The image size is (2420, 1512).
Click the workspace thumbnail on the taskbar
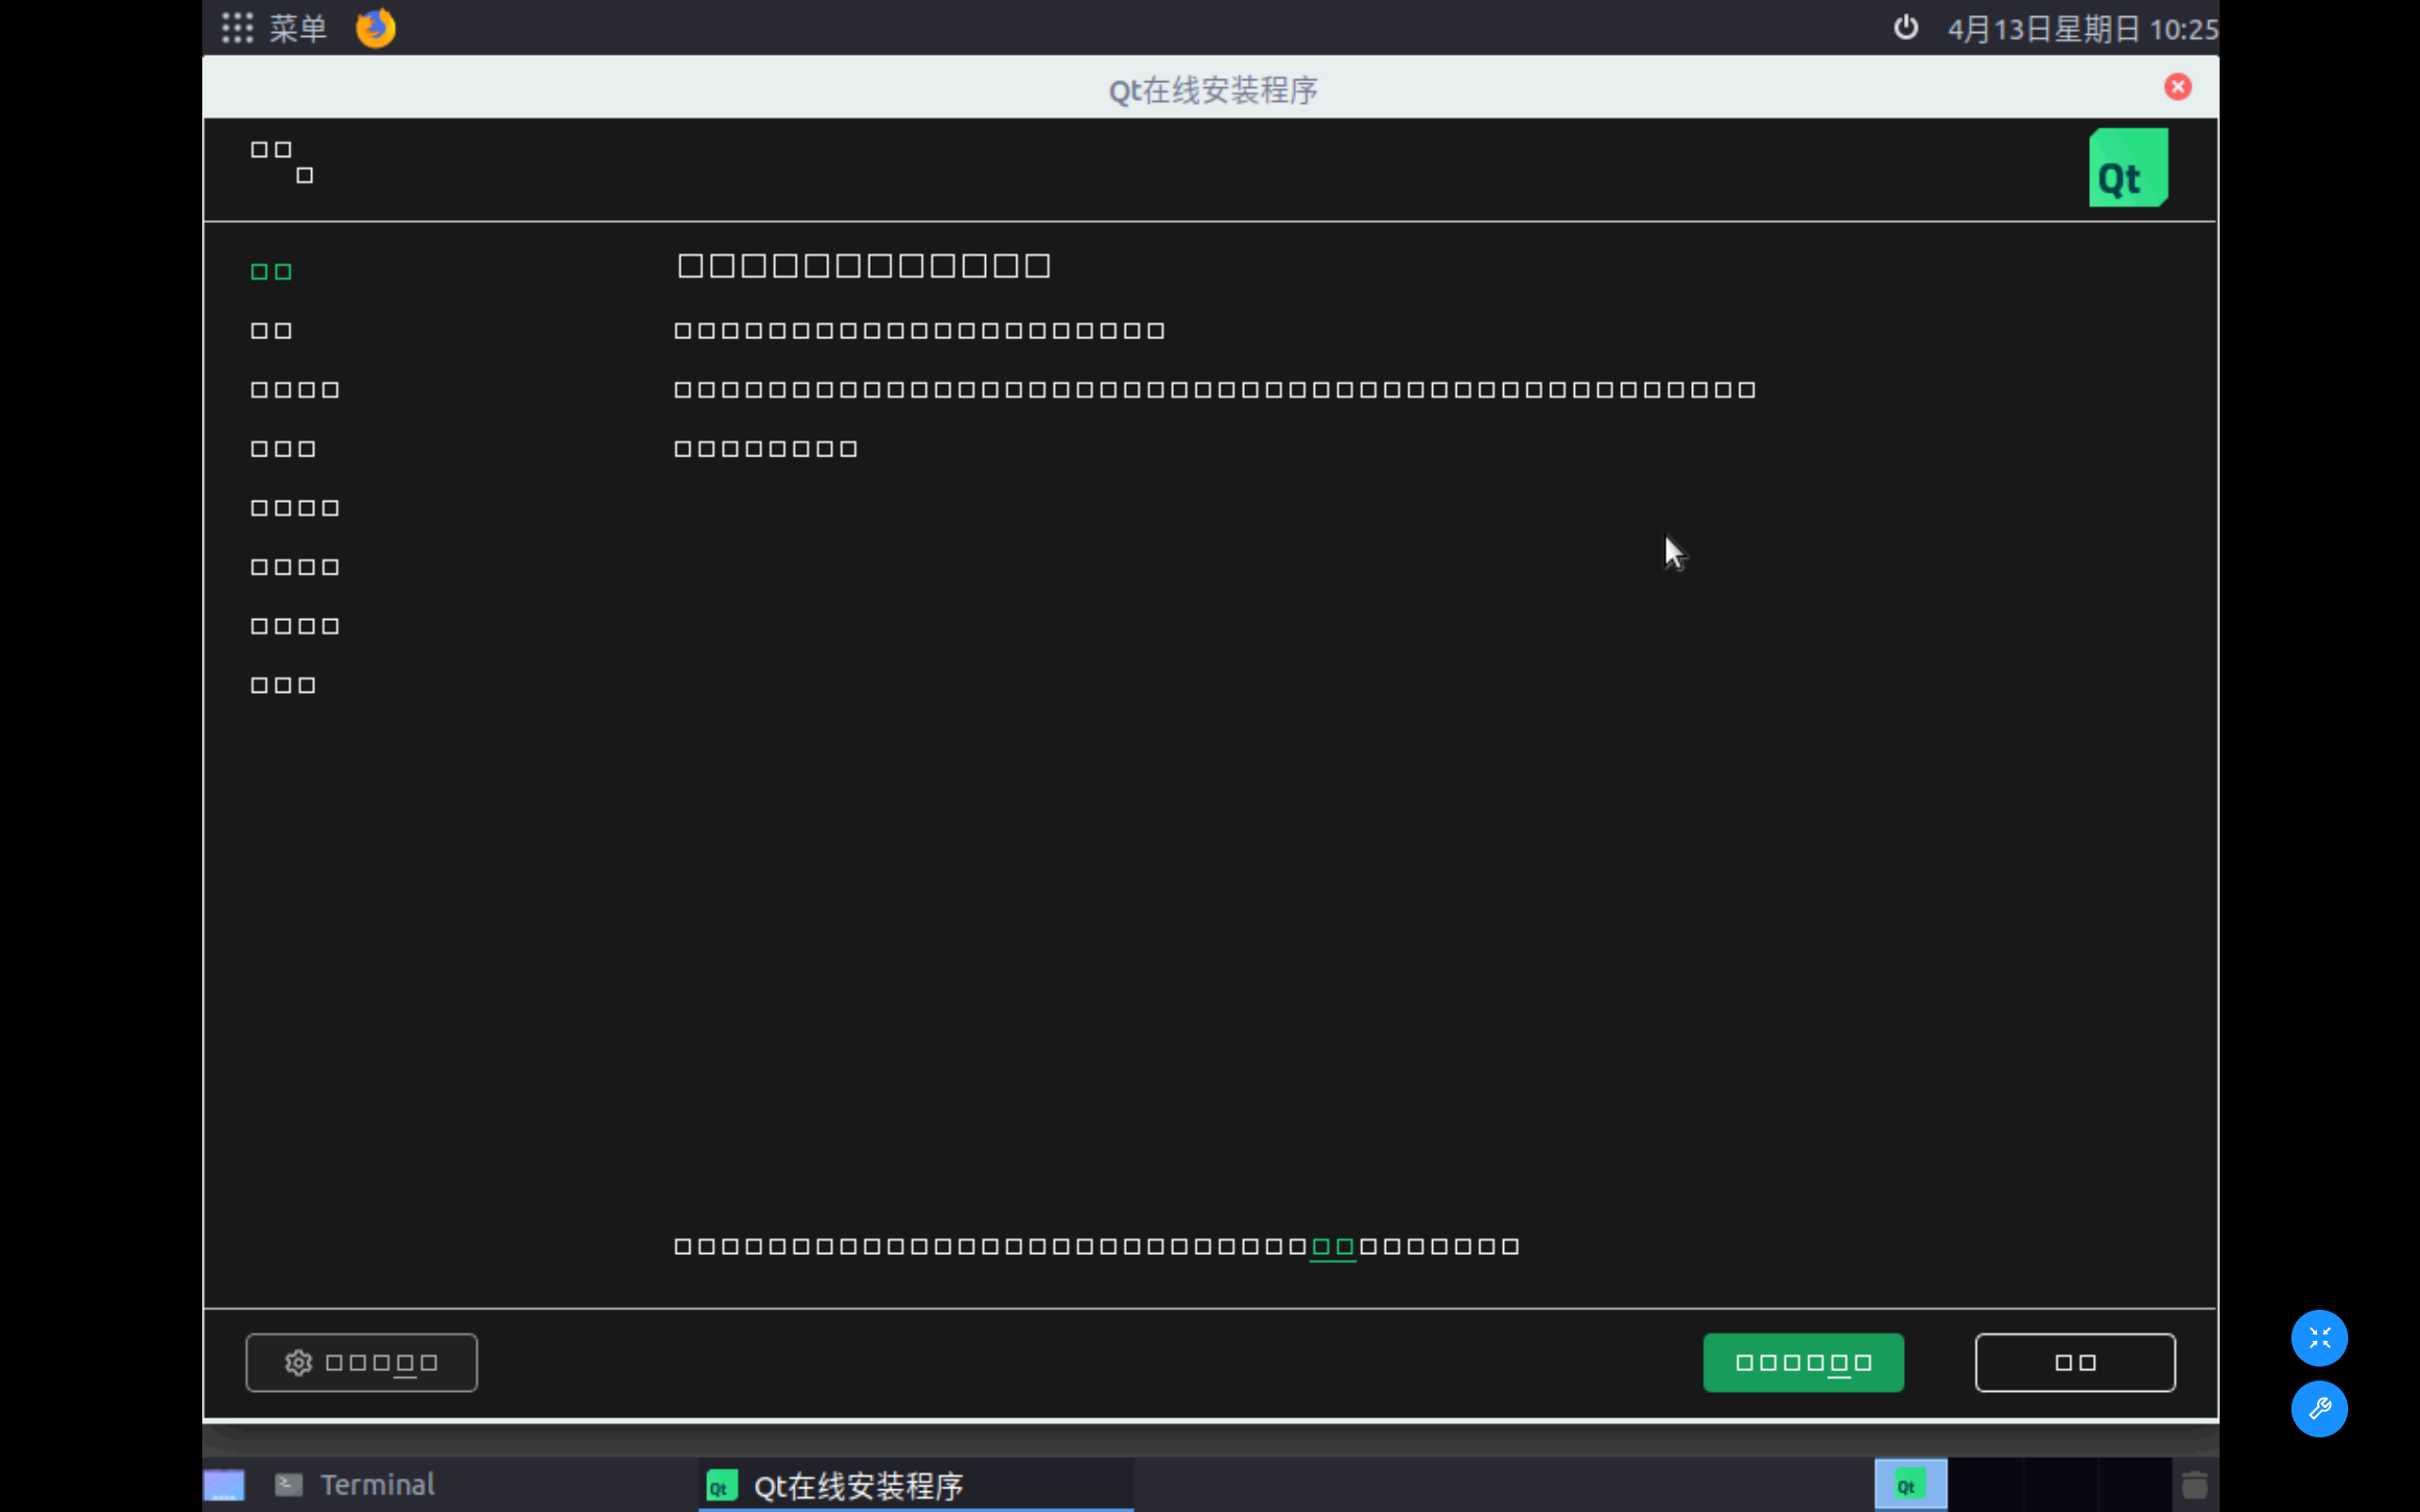pos(224,1484)
